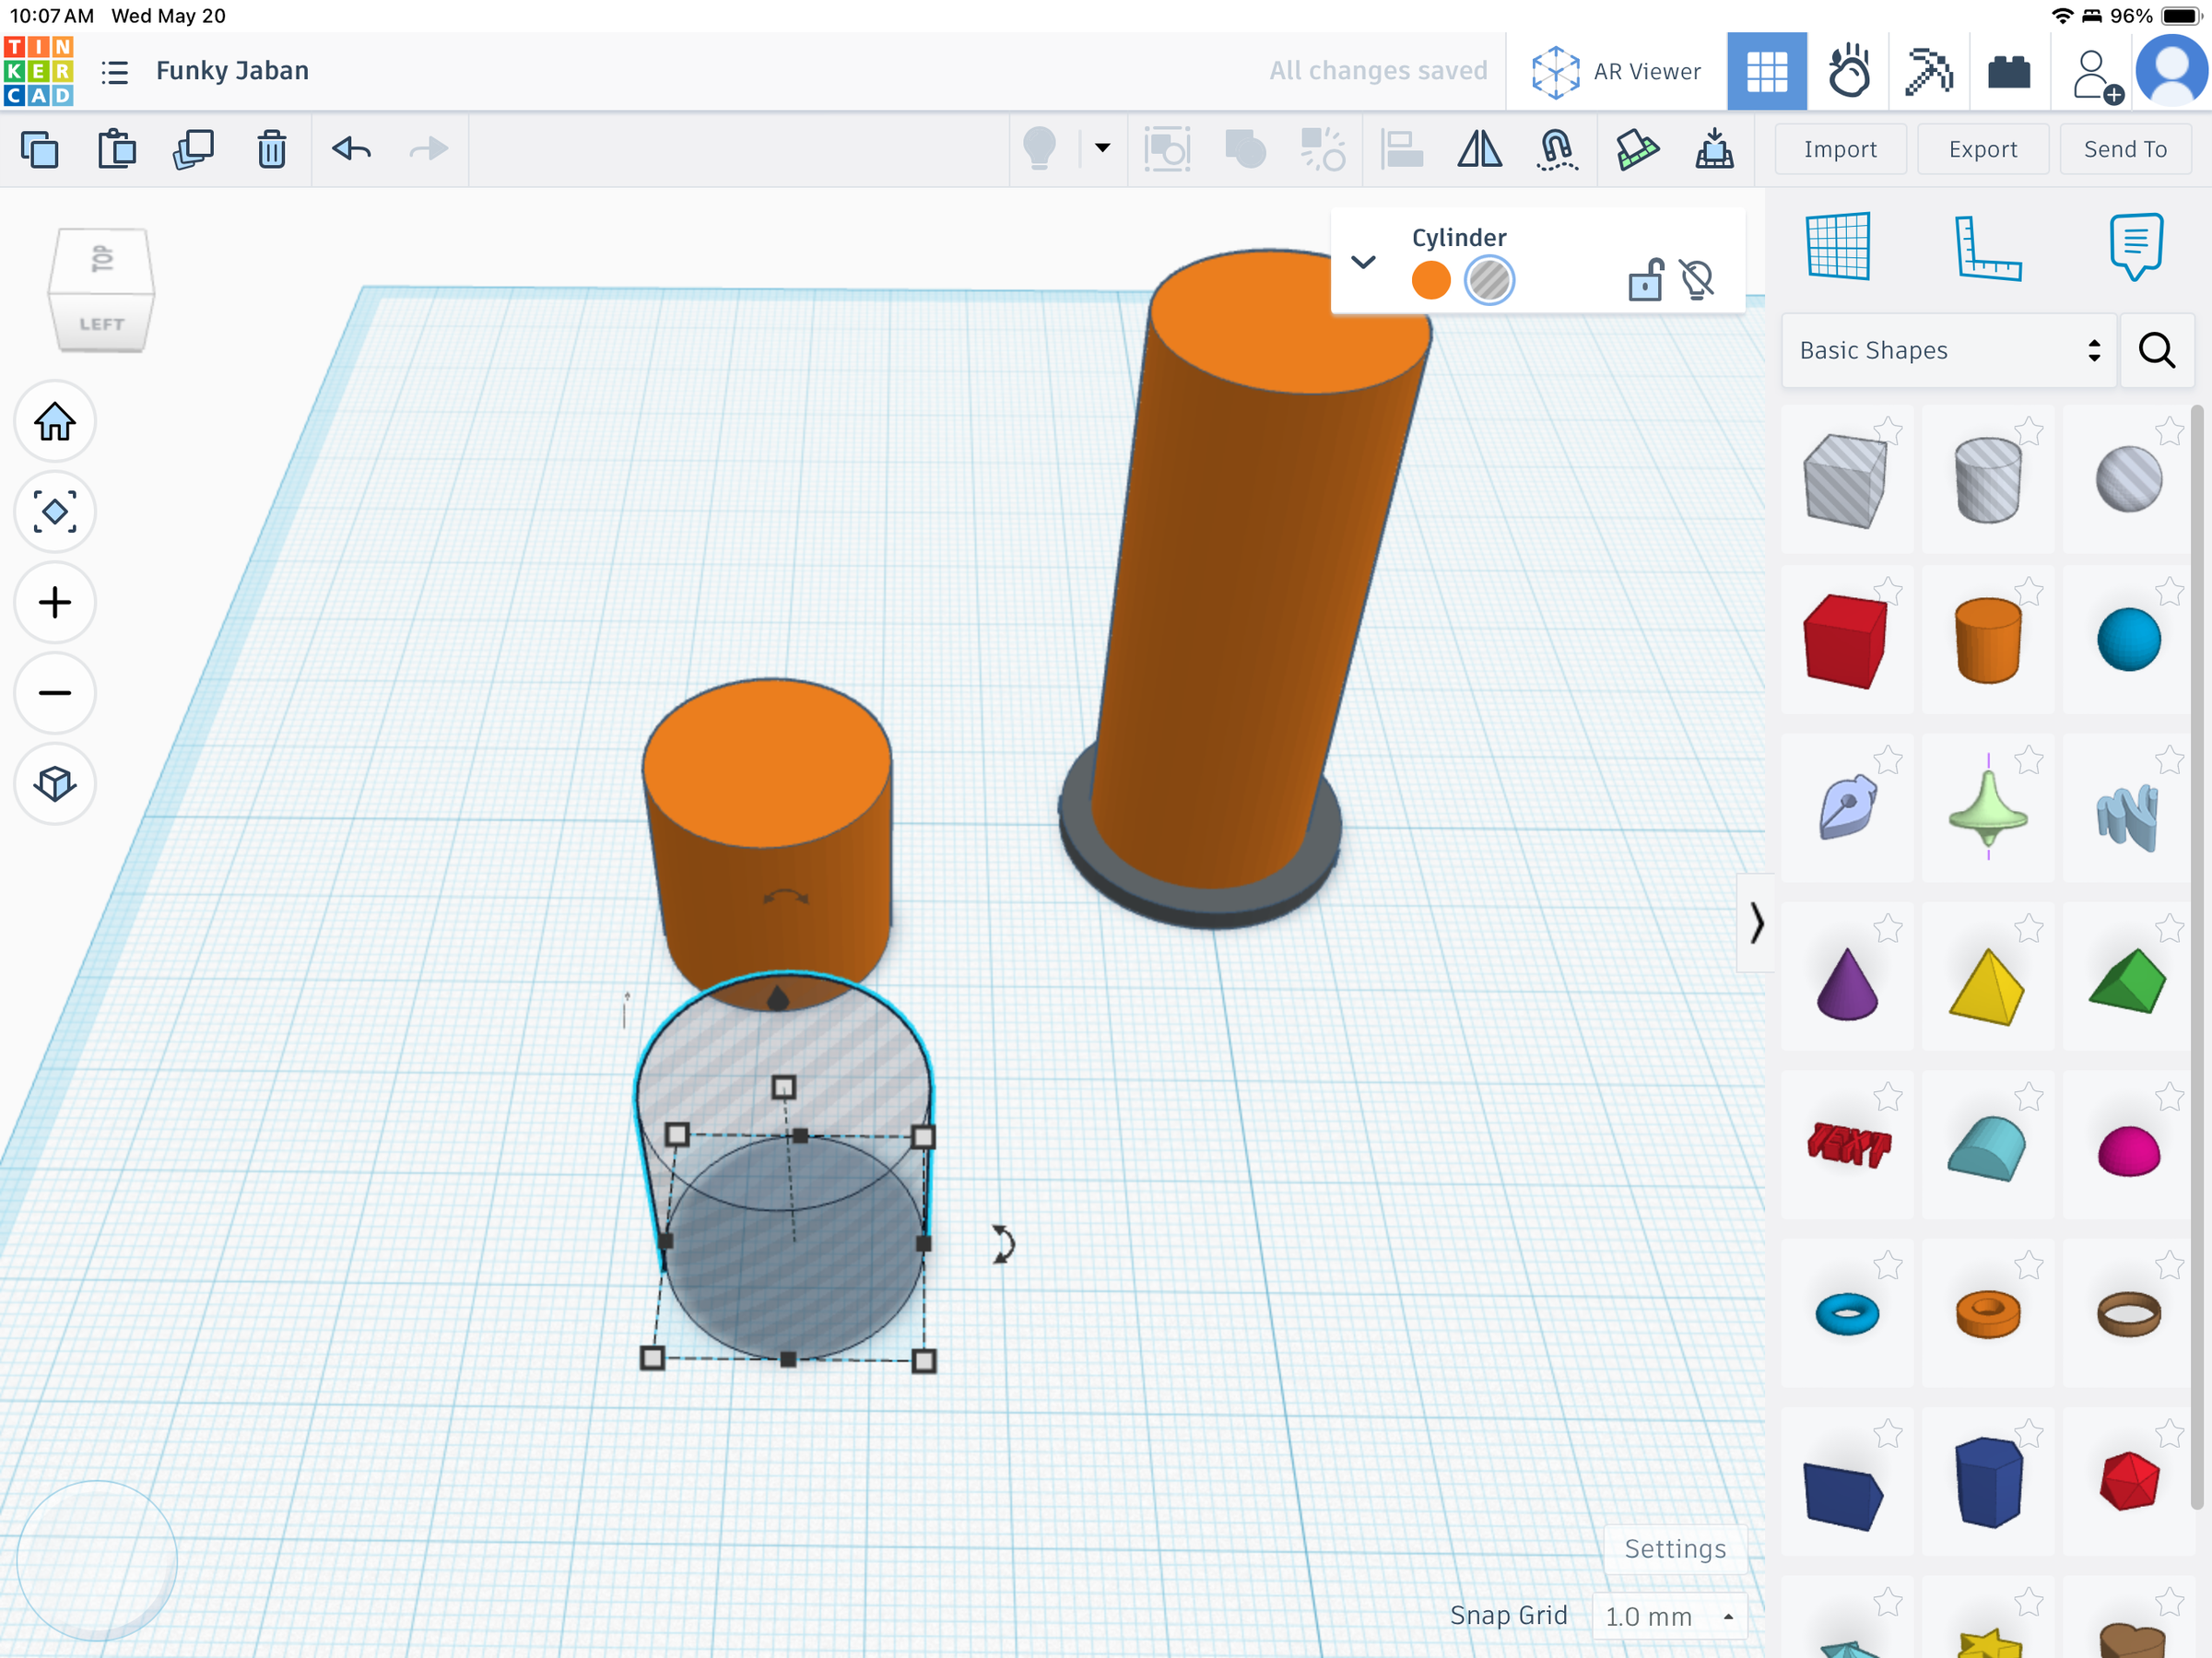Select the striped Hole swatch
This screenshot has height=1658, width=2212.
pyautogui.click(x=1489, y=280)
